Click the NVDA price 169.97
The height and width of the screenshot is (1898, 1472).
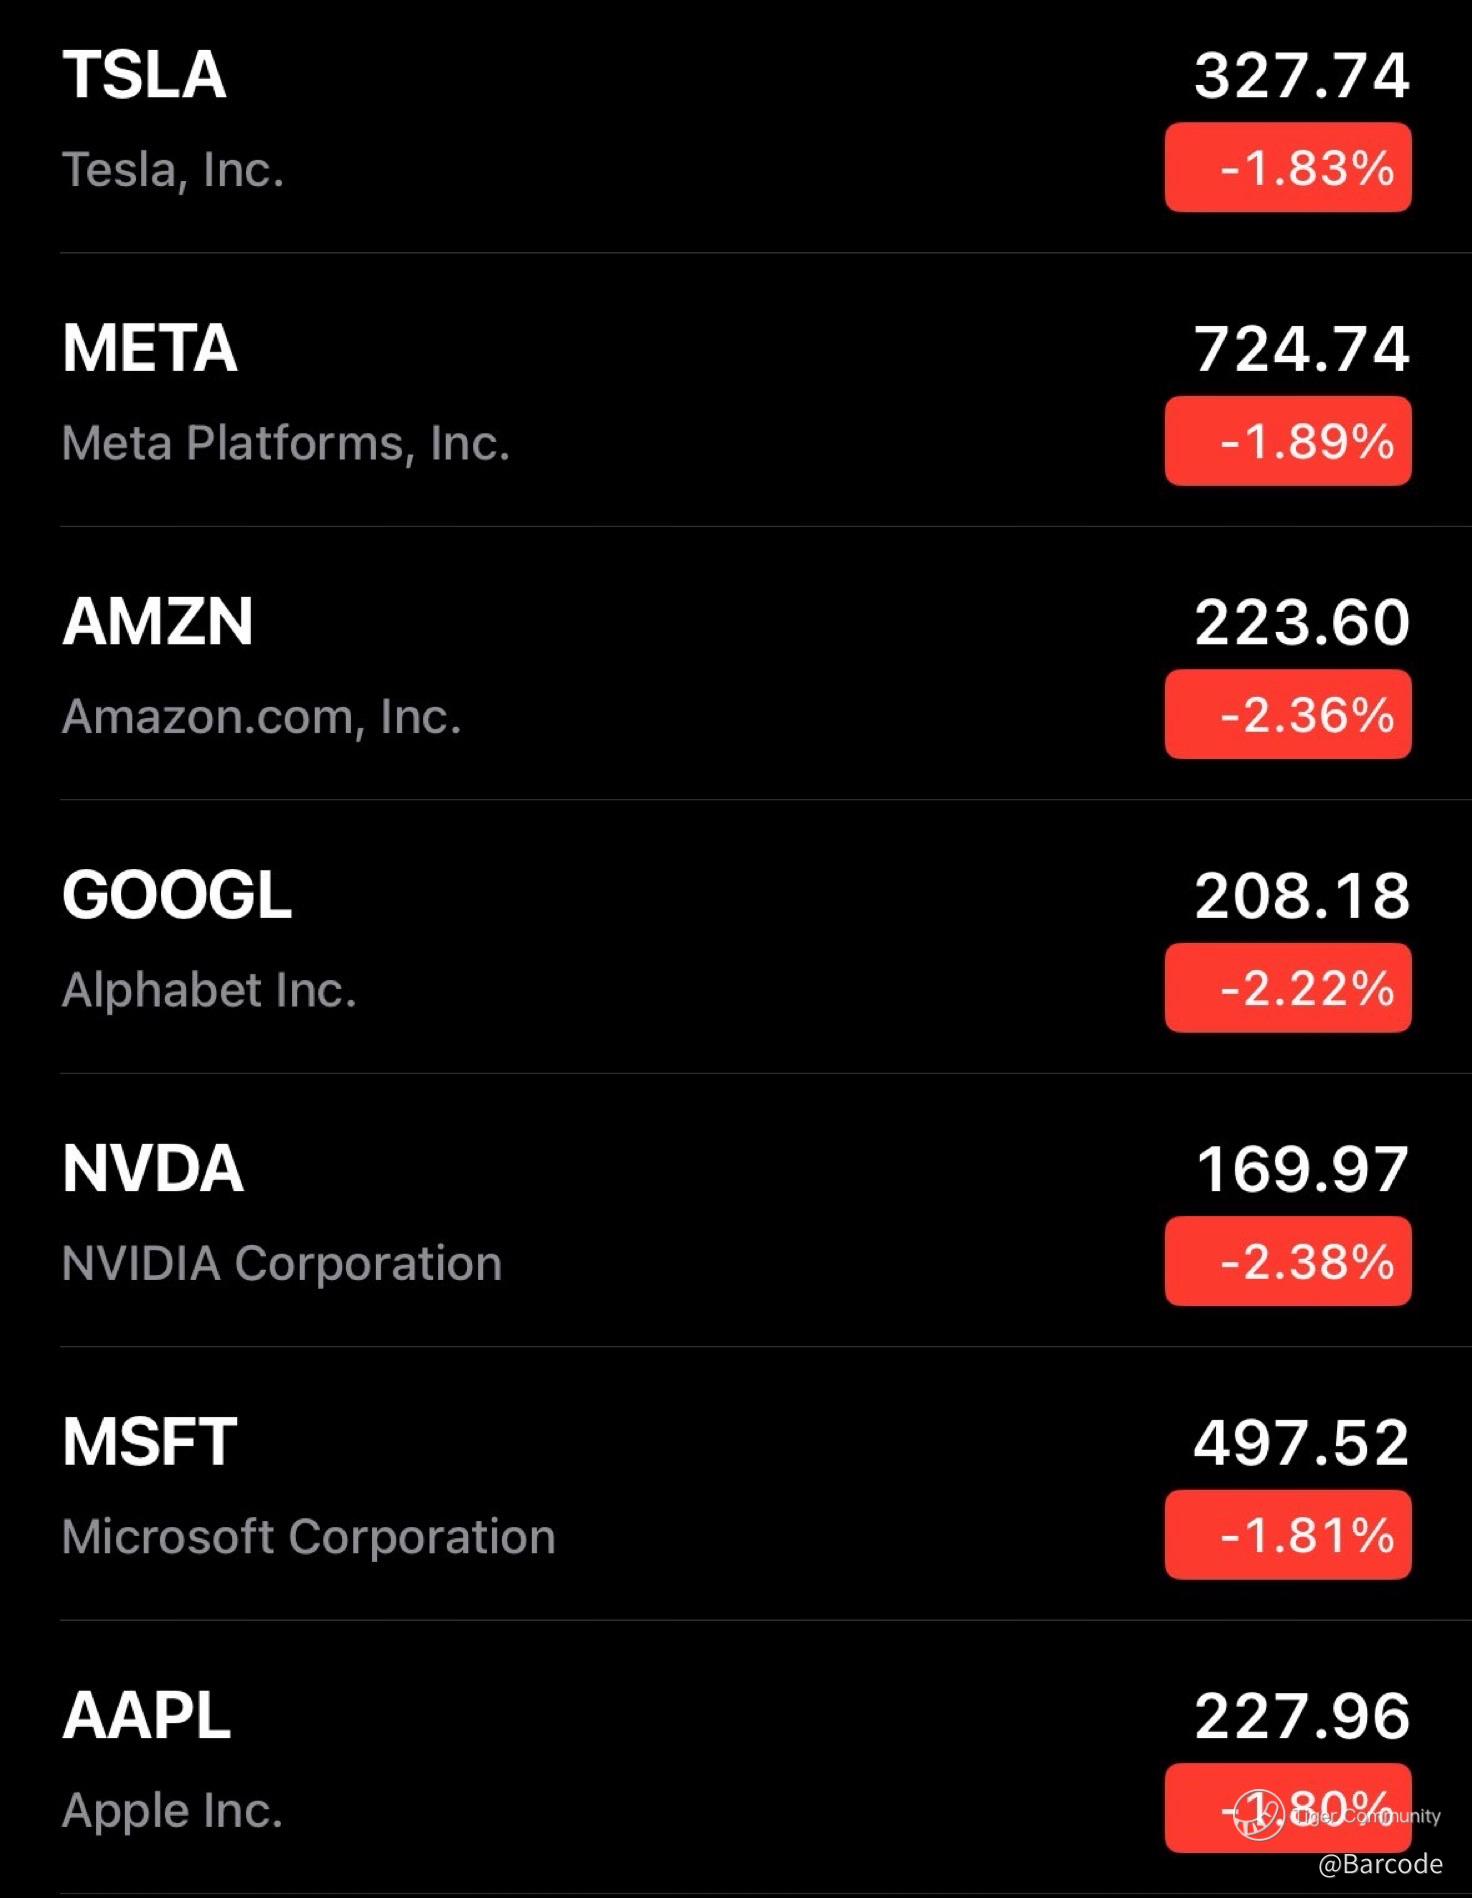pos(1302,1169)
